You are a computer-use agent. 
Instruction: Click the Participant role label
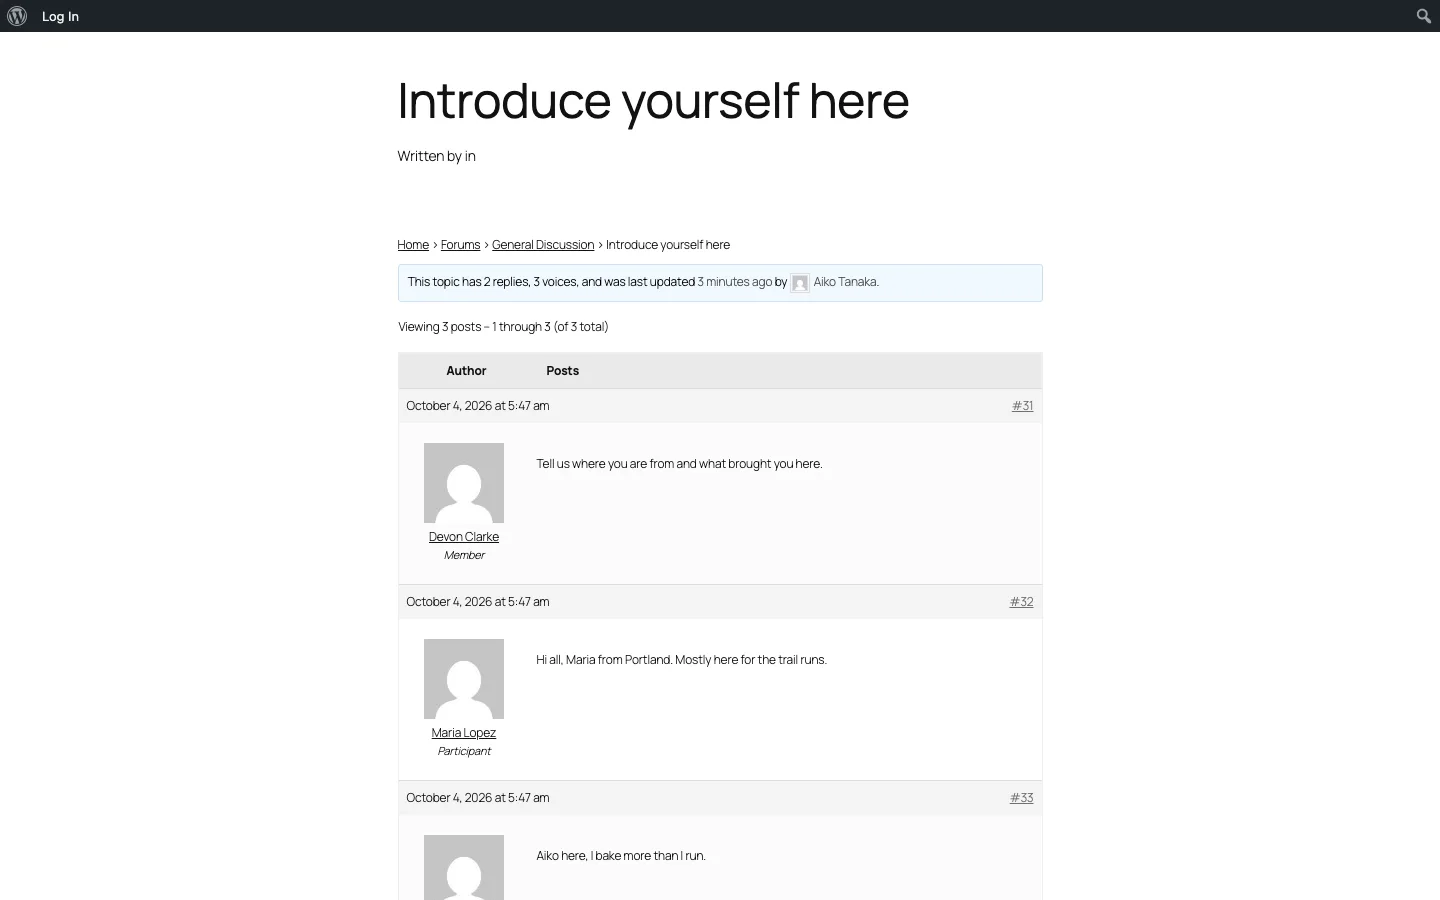[x=464, y=751]
